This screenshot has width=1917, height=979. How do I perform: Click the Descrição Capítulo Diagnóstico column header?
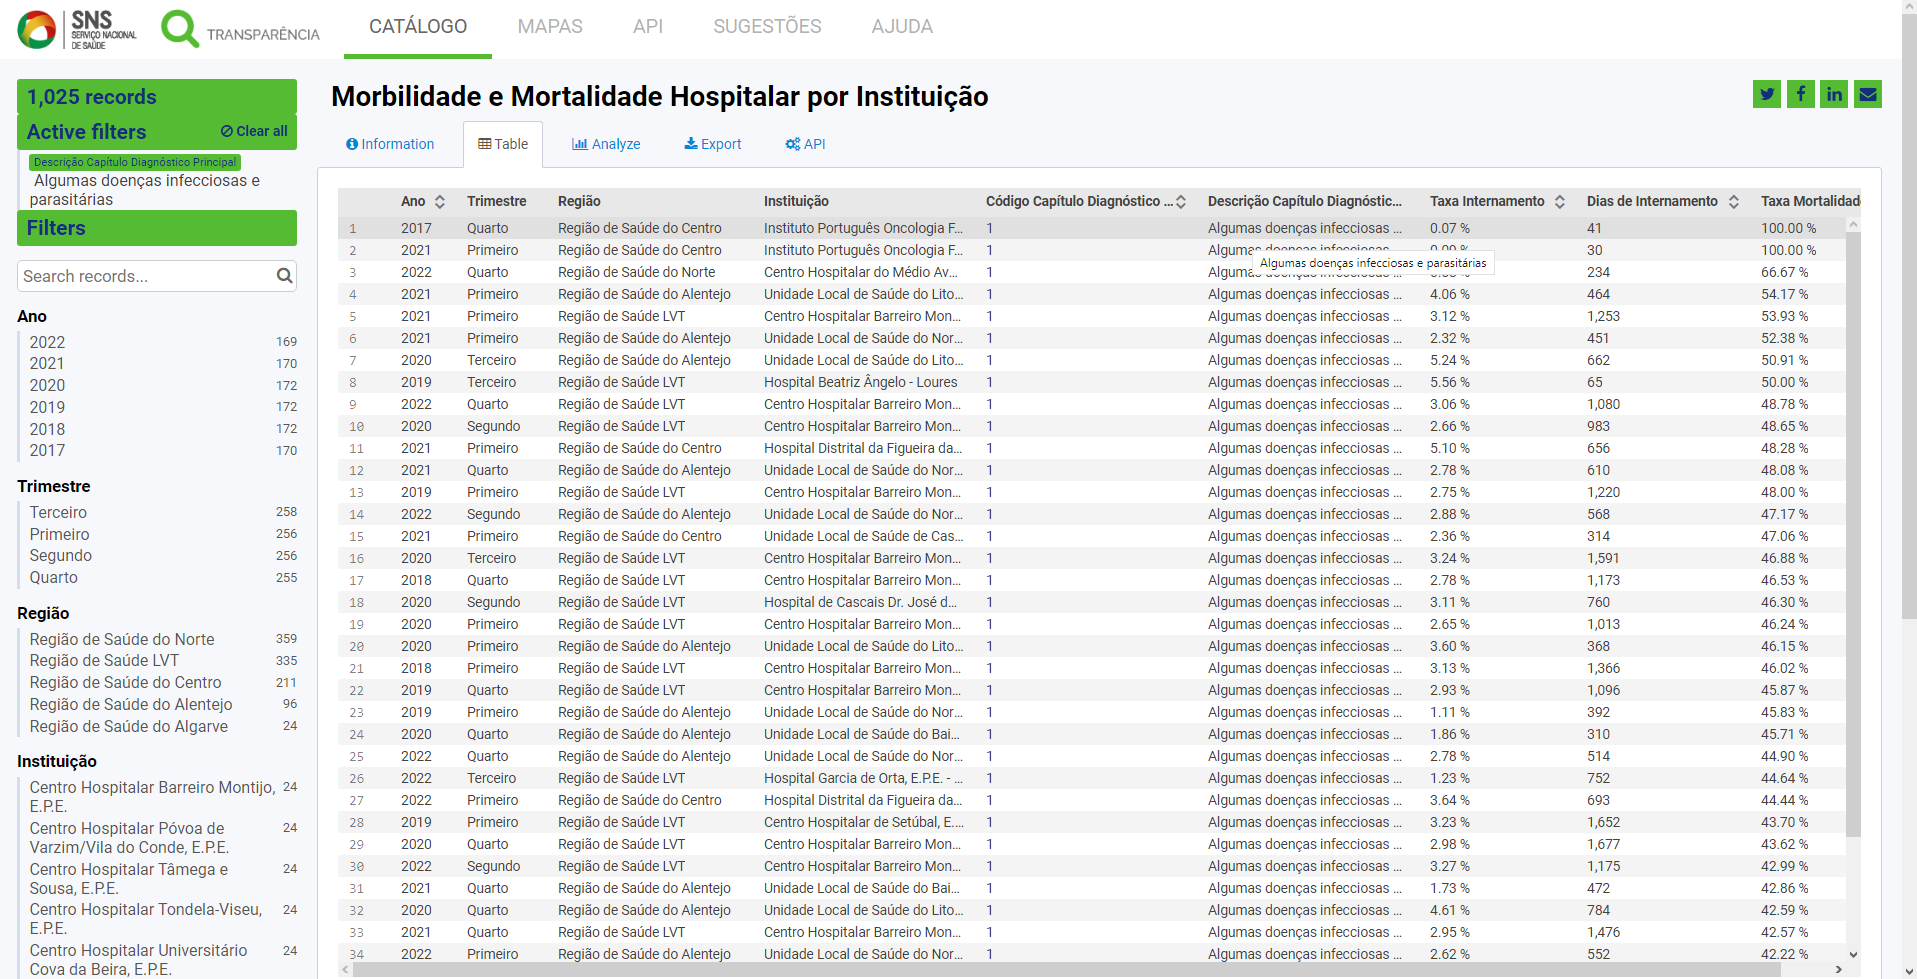[x=1305, y=201]
